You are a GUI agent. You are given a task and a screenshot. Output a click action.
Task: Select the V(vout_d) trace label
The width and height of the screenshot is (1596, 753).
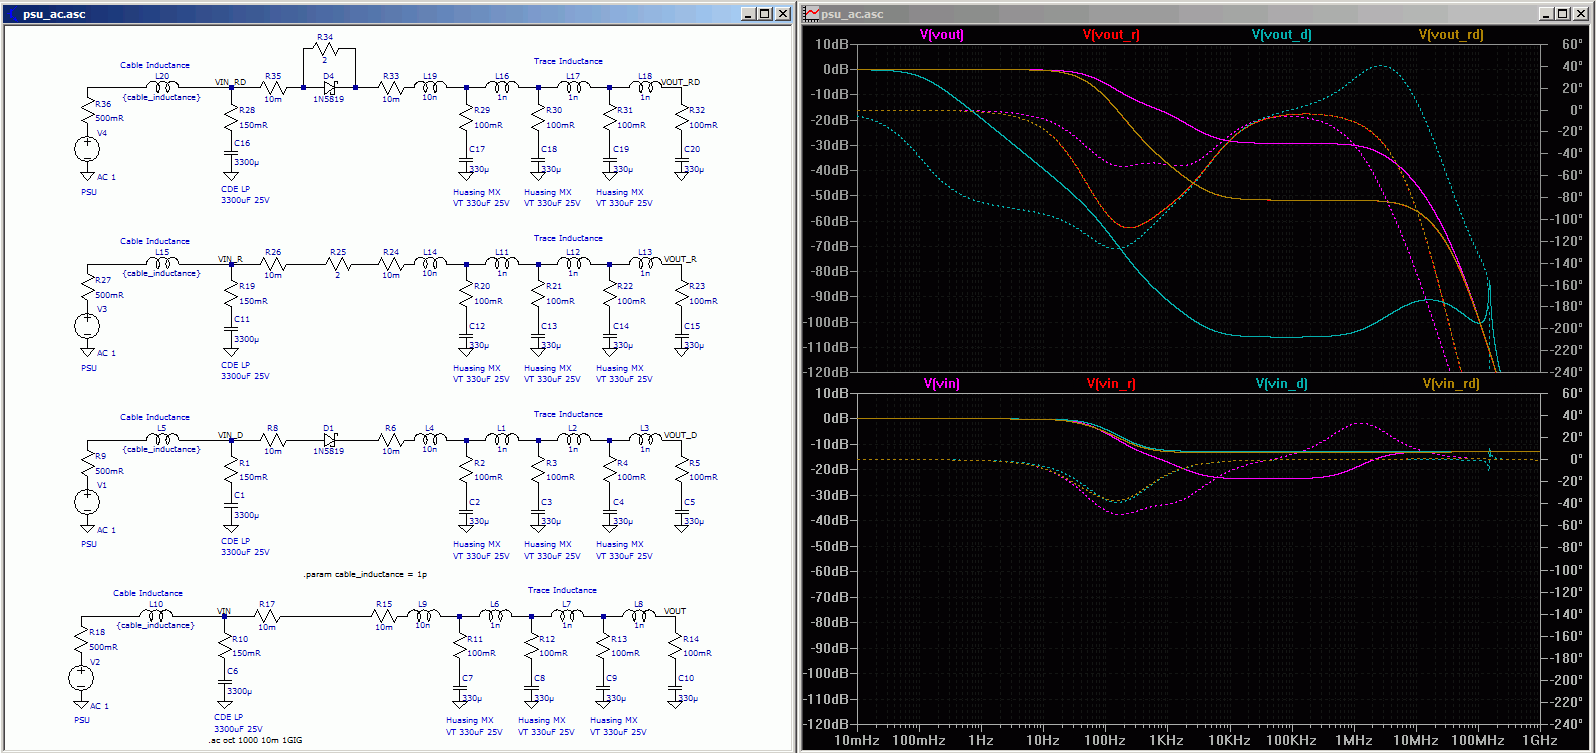(1281, 35)
